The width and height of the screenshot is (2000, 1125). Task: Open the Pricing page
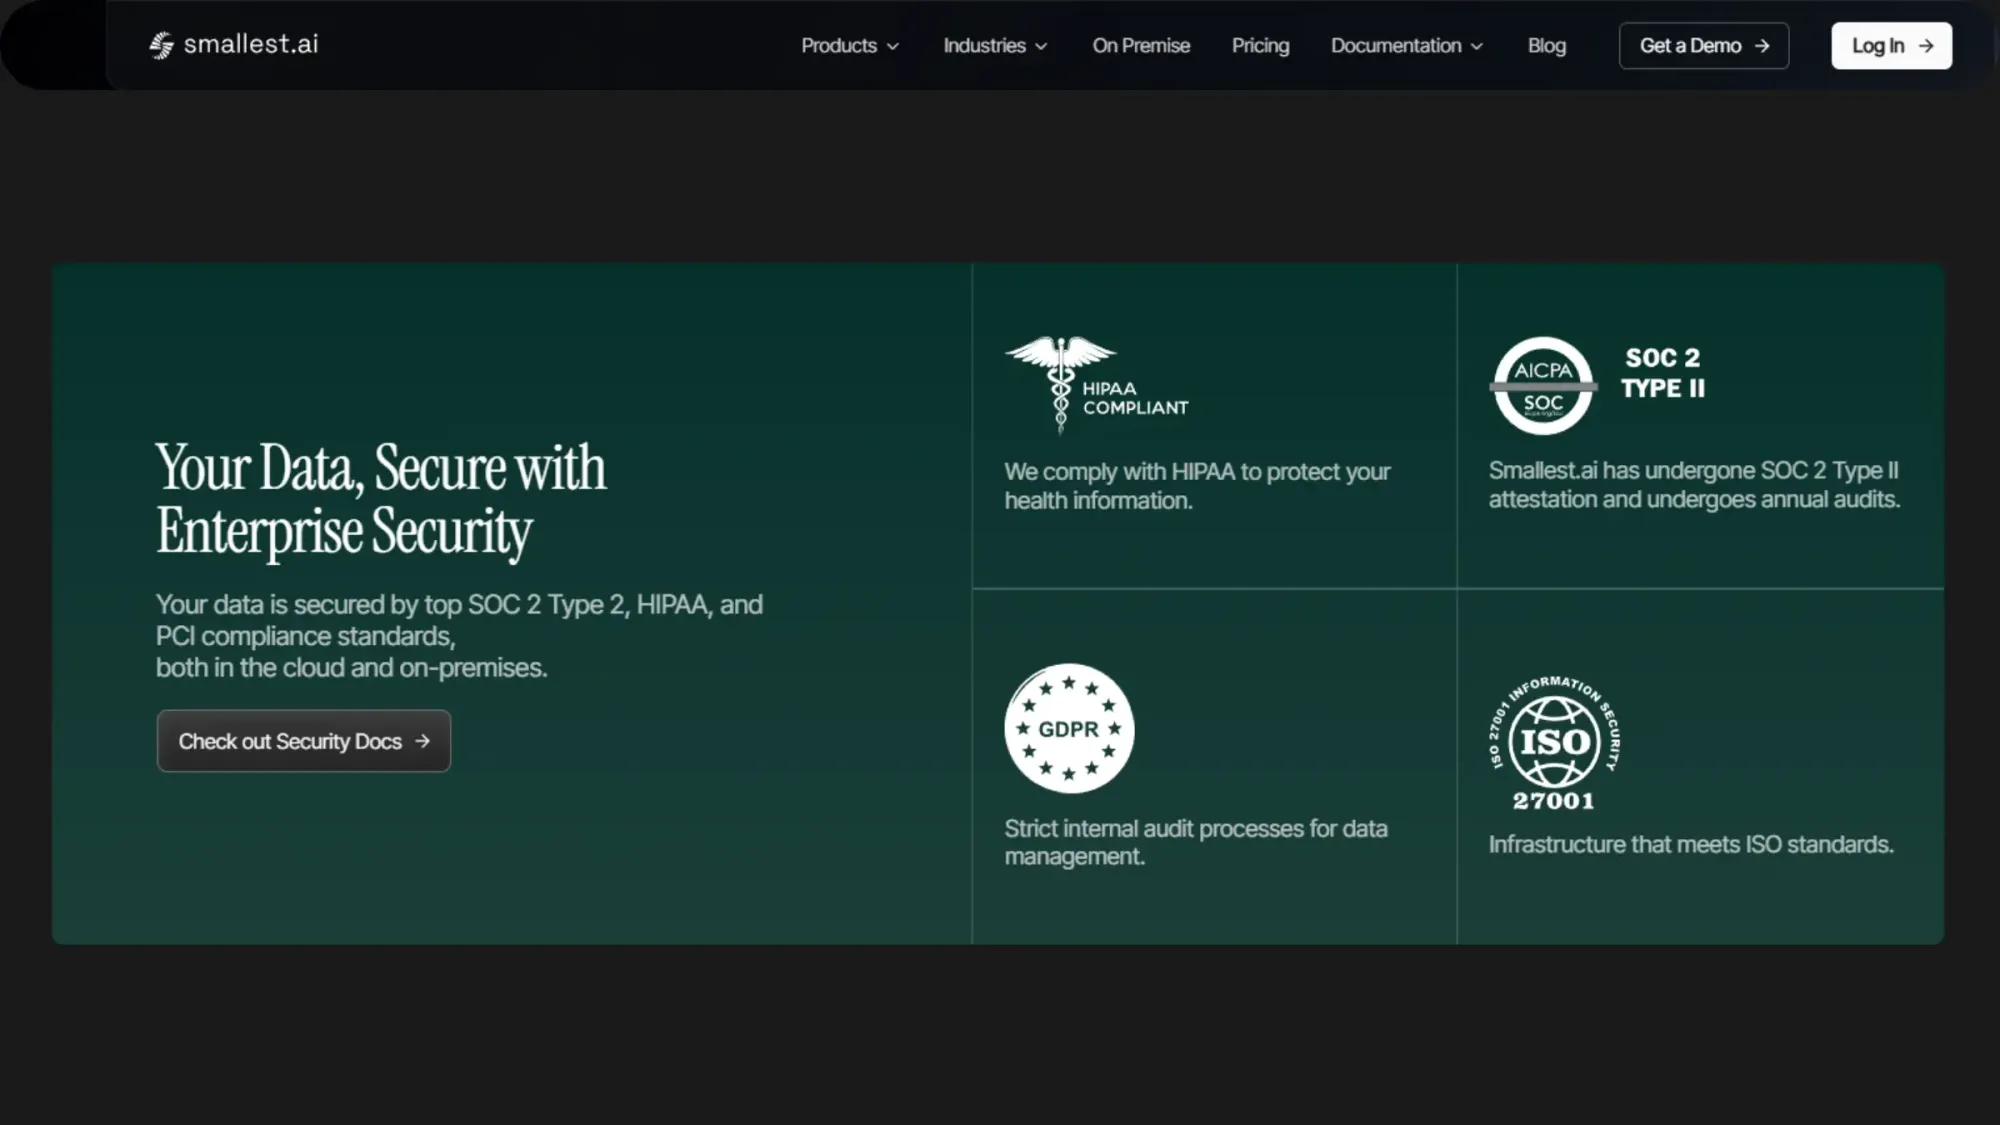1260,45
